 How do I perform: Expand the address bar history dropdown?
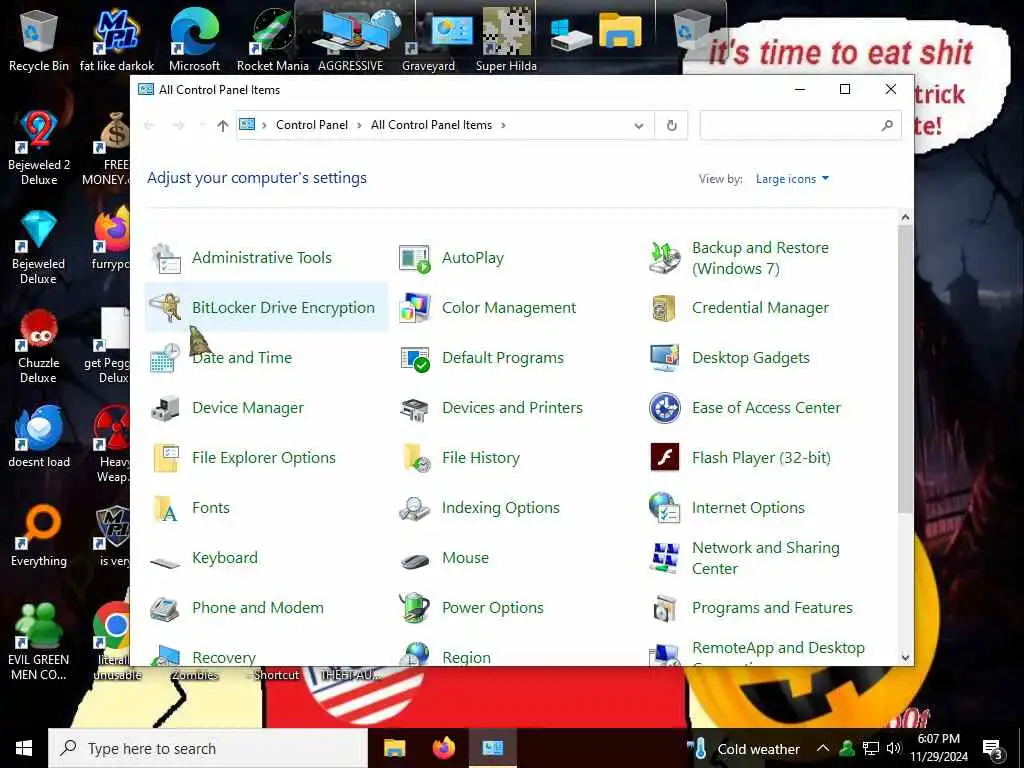point(639,125)
